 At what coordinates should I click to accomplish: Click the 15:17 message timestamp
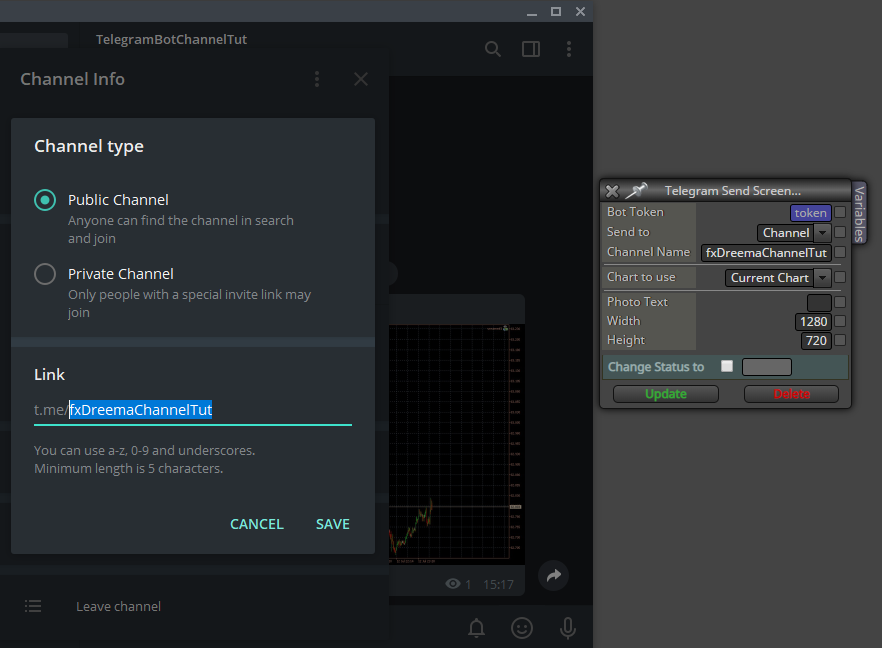tap(498, 584)
